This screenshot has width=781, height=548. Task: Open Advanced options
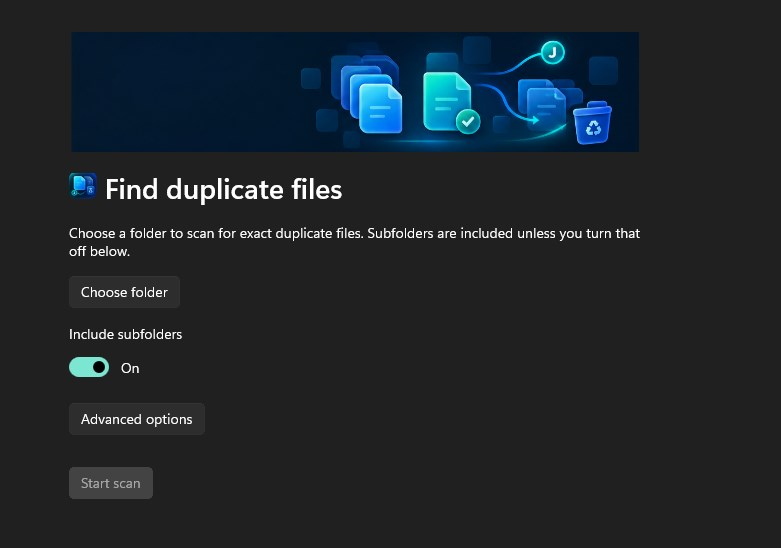(x=136, y=419)
